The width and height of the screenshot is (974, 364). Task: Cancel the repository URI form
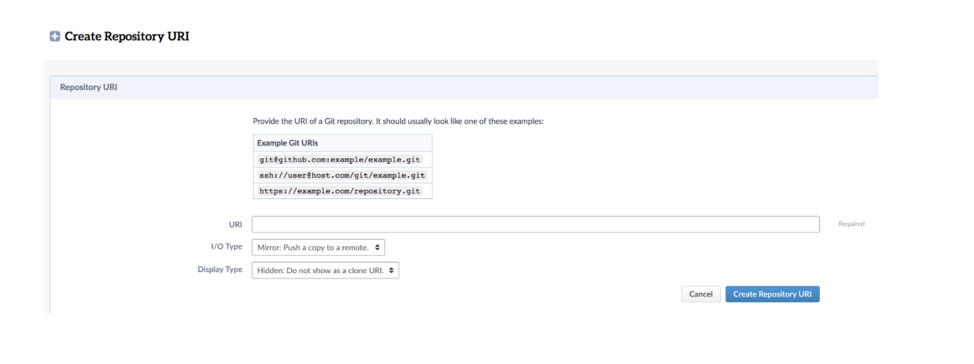(x=701, y=294)
